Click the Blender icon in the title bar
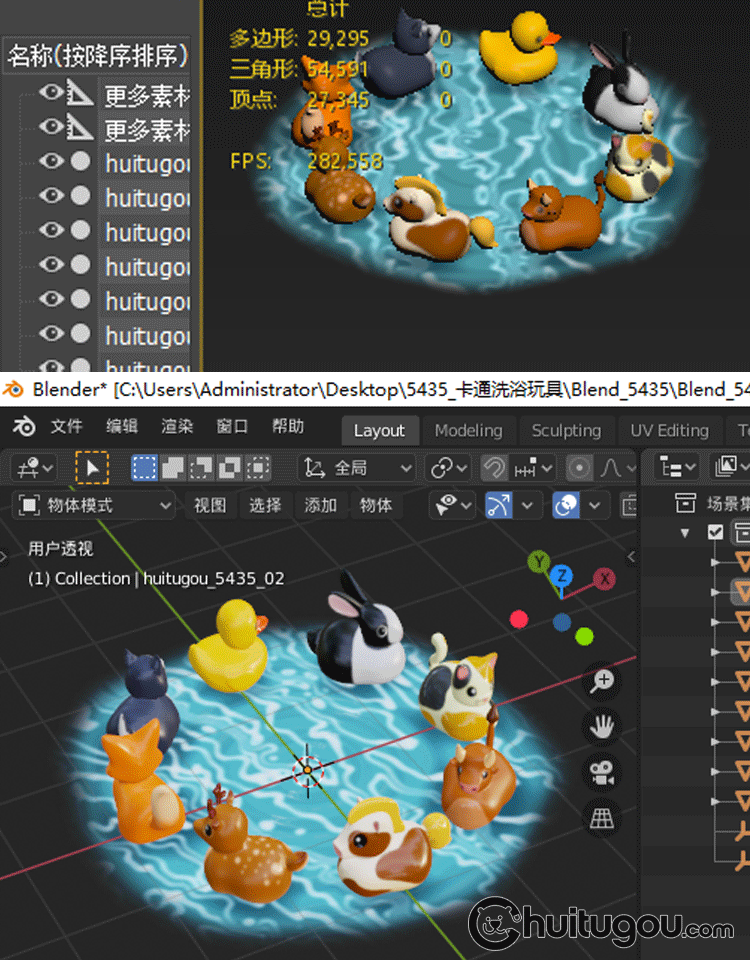750x960 pixels. tap(13, 389)
